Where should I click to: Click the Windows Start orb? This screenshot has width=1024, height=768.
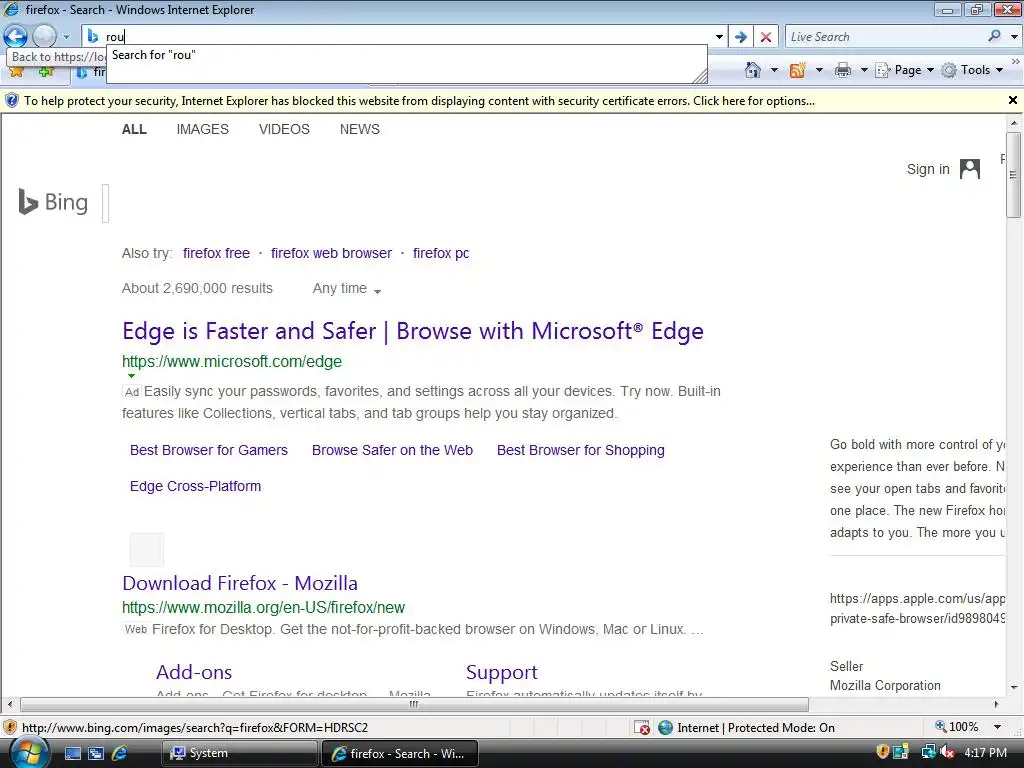[29, 752]
